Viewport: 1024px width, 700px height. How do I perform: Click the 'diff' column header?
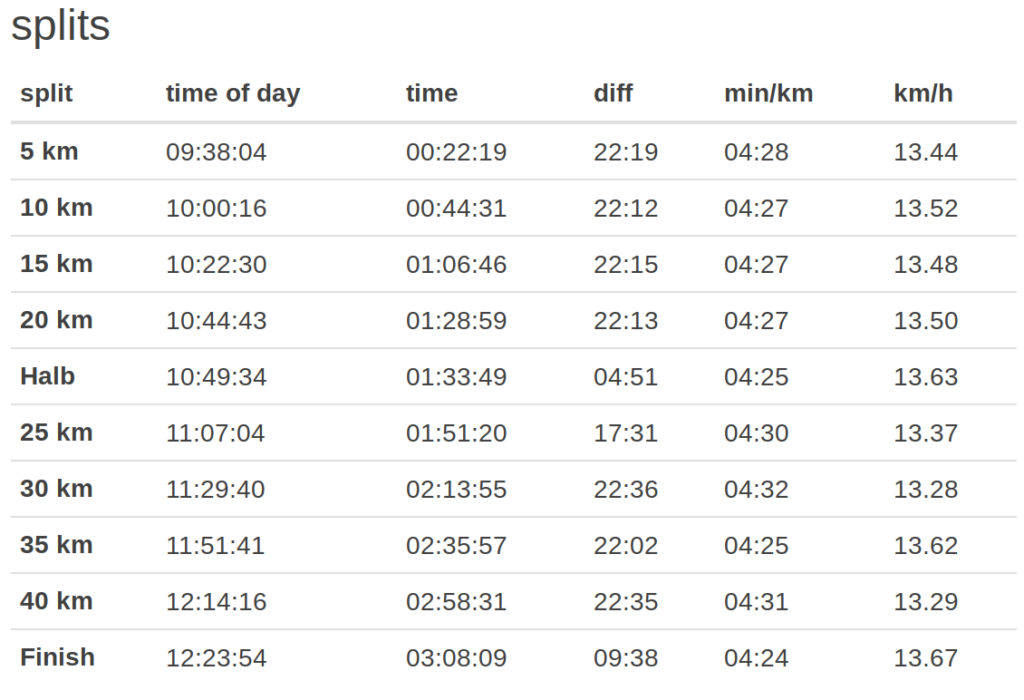pyautogui.click(x=613, y=94)
